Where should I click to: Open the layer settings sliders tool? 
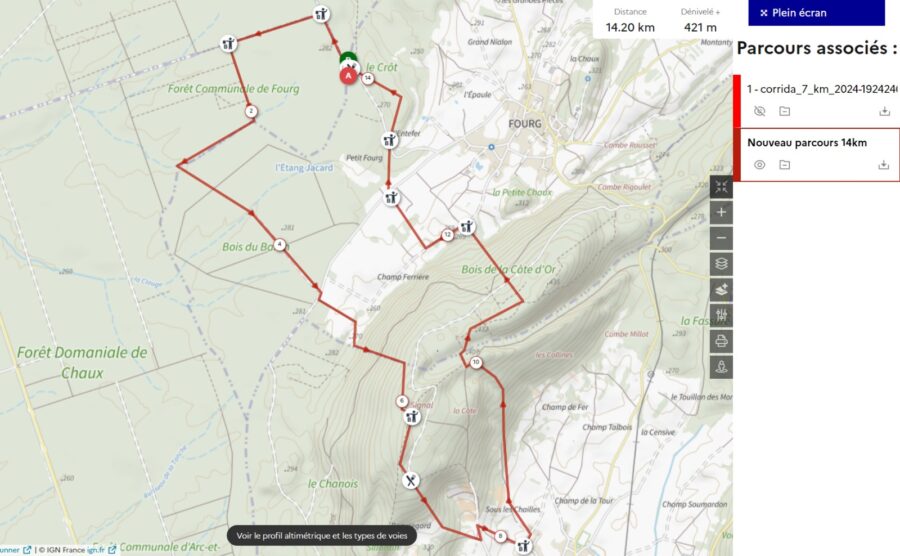(721, 315)
